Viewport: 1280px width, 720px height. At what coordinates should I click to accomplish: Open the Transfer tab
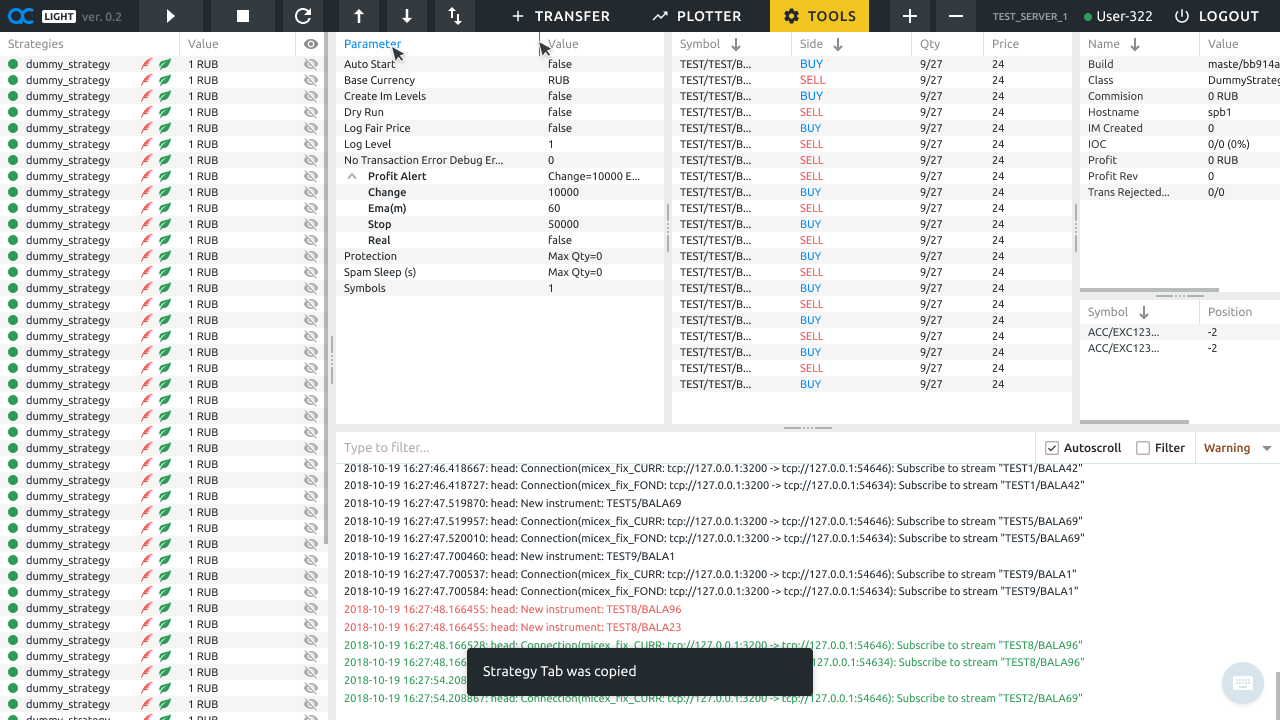tap(560, 16)
